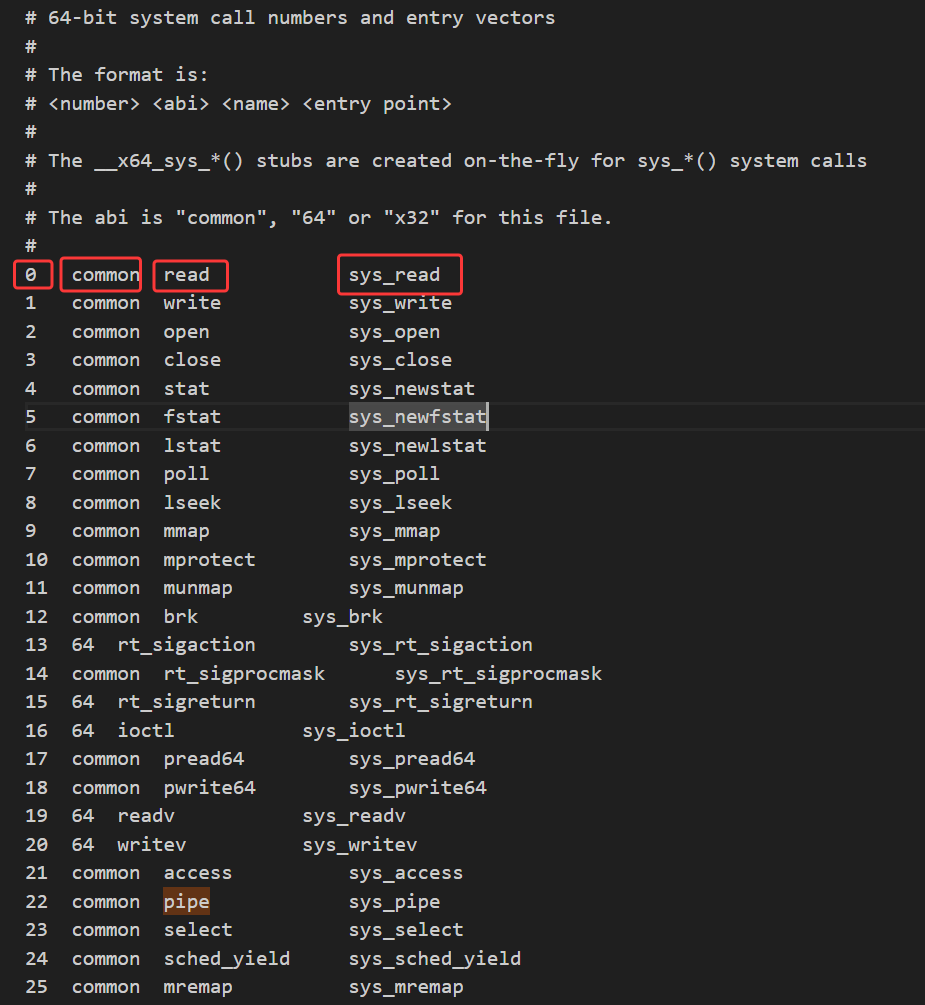Click the sys_mremap entry point
925x1005 pixels.
tap(406, 987)
